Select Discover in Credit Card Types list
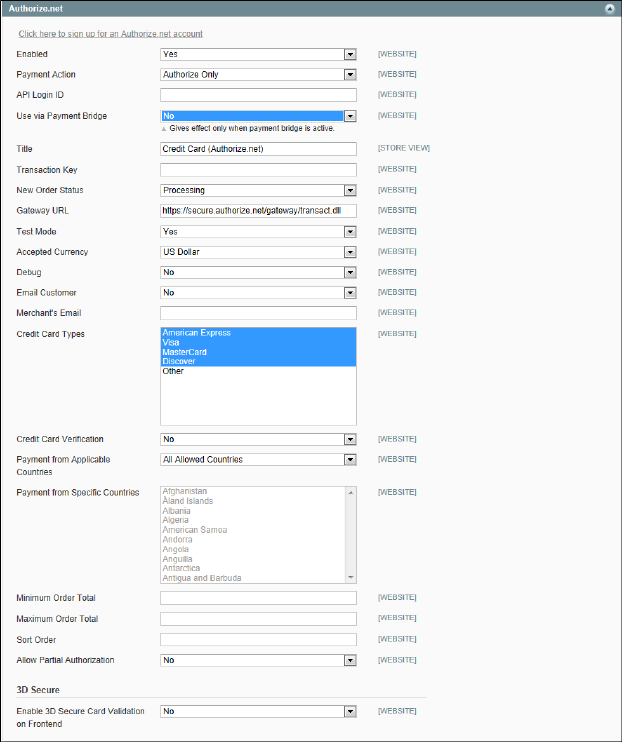The height and width of the screenshot is (742, 622). [x=182, y=361]
